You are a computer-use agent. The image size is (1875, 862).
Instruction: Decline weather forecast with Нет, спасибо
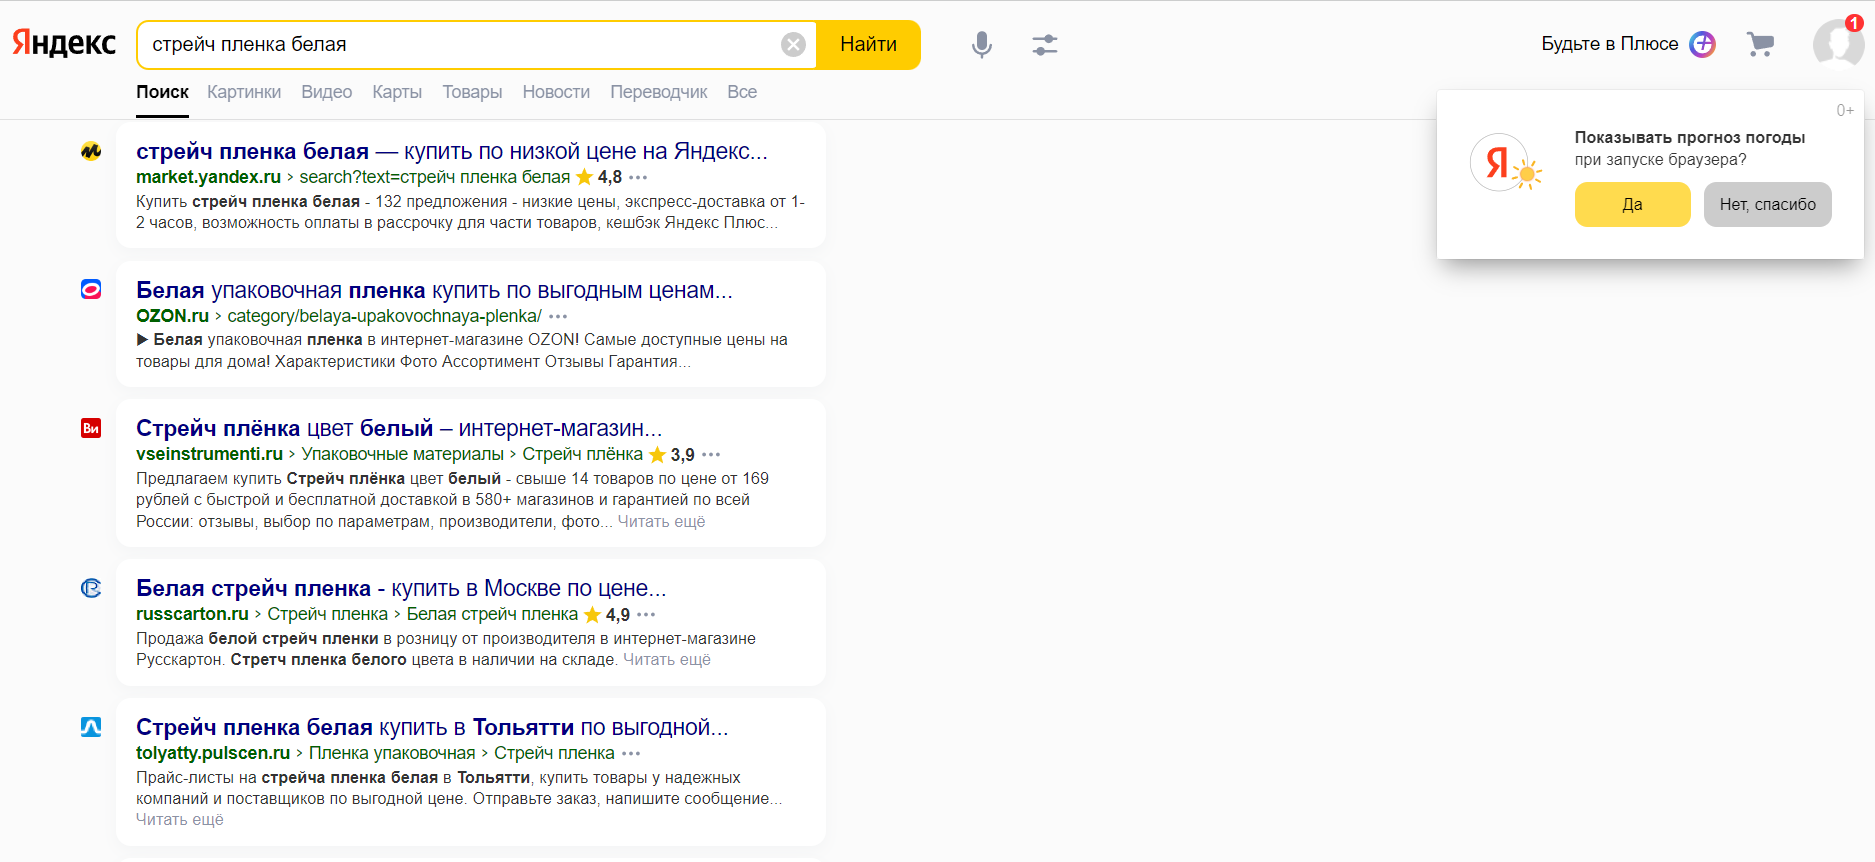1767,204
